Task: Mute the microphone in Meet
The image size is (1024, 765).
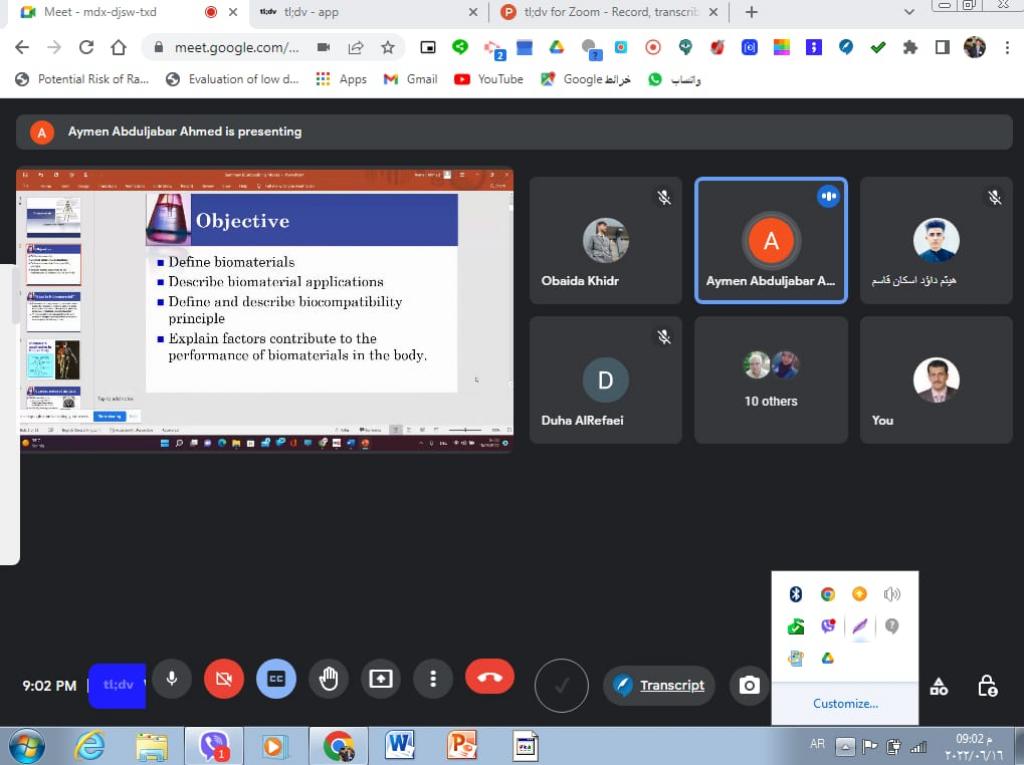Action: pos(172,679)
